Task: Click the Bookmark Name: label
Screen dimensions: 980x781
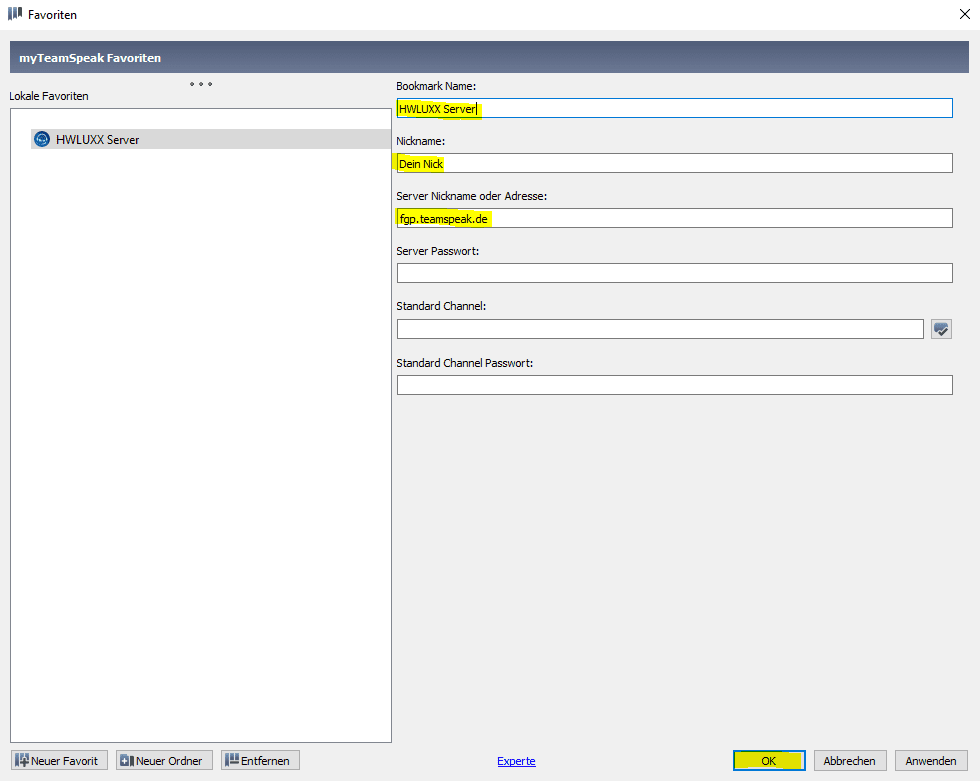Action: [436, 86]
